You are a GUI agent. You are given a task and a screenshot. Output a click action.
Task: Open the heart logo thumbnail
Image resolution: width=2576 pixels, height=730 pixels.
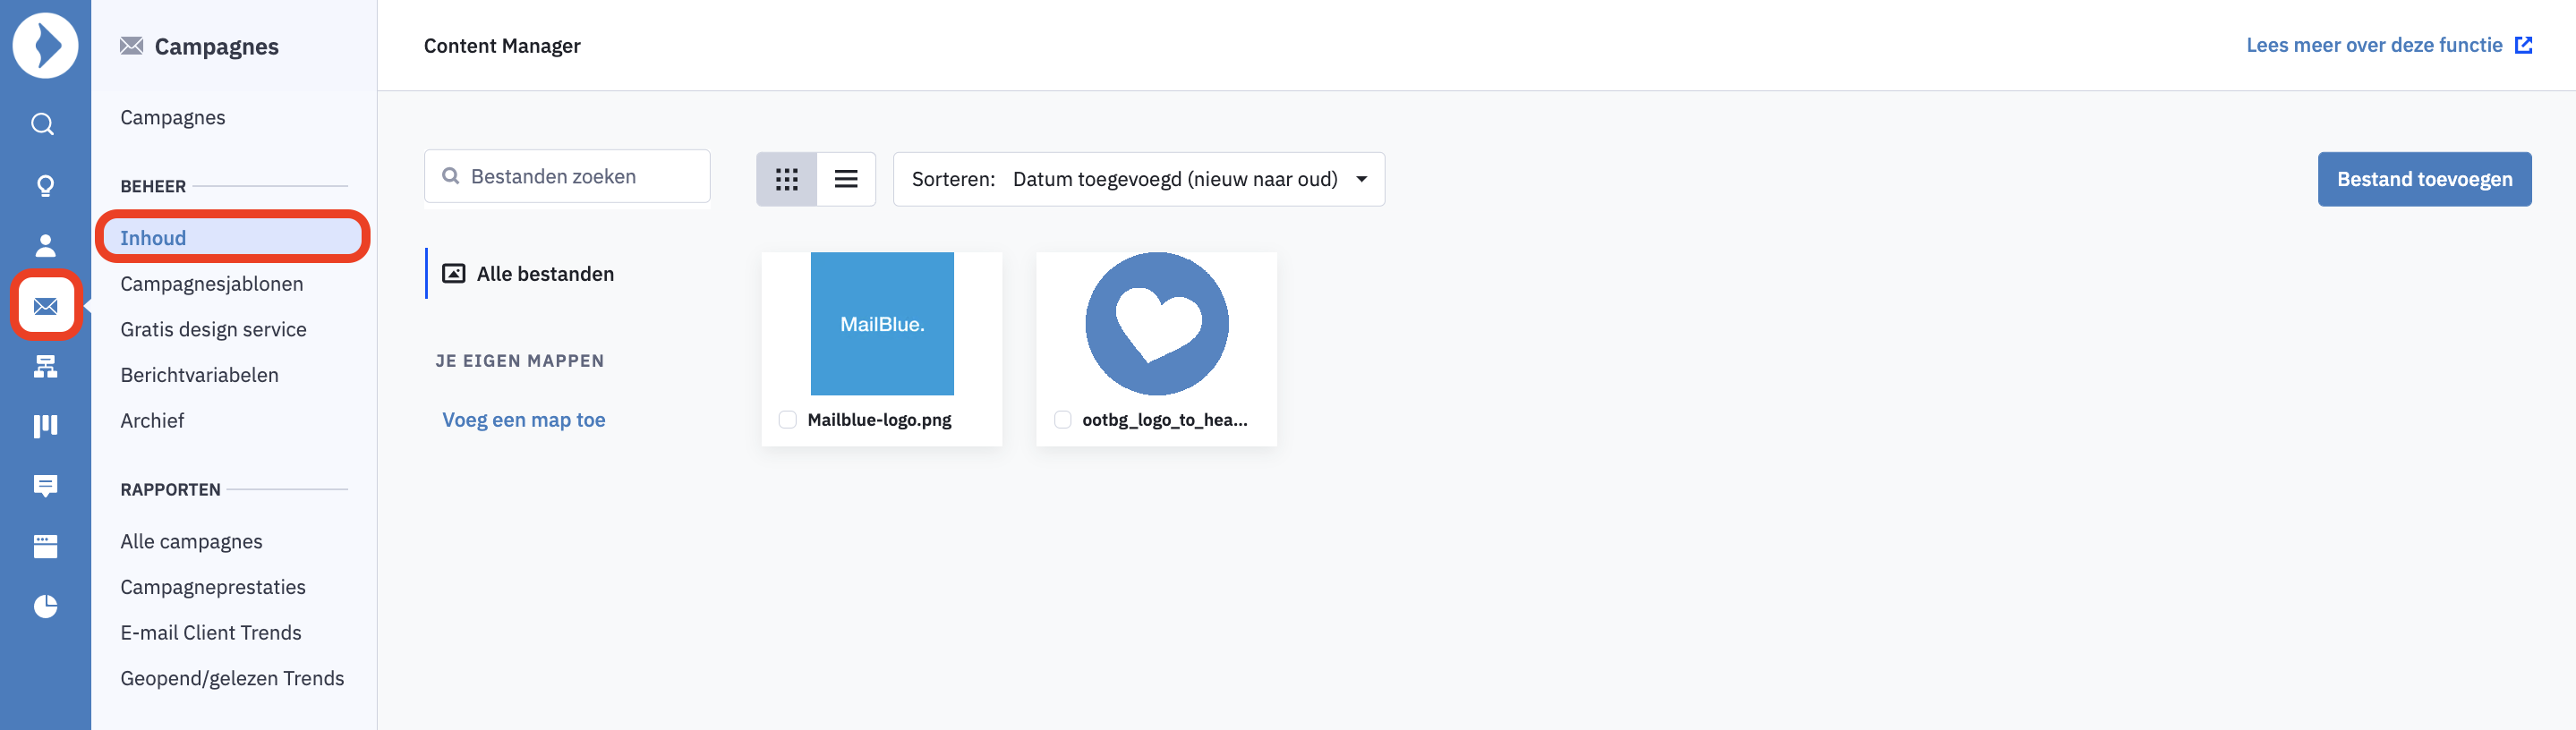tap(1156, 323)
